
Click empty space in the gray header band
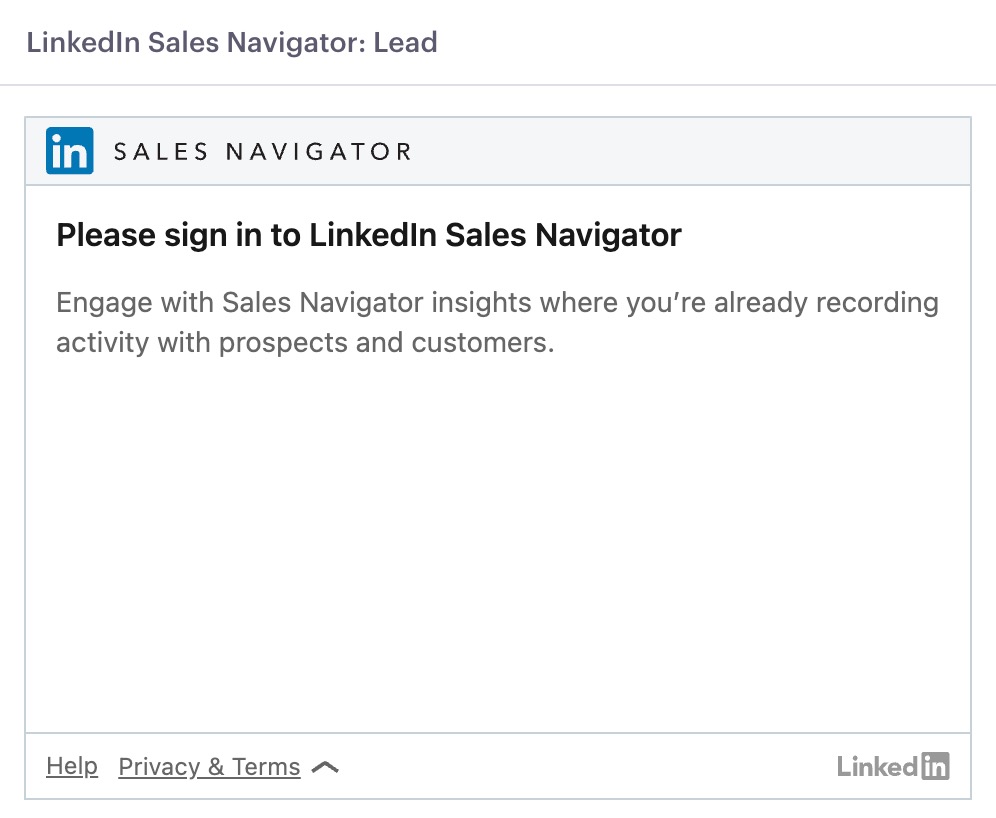pyautogui.click(x=686, y=151)
